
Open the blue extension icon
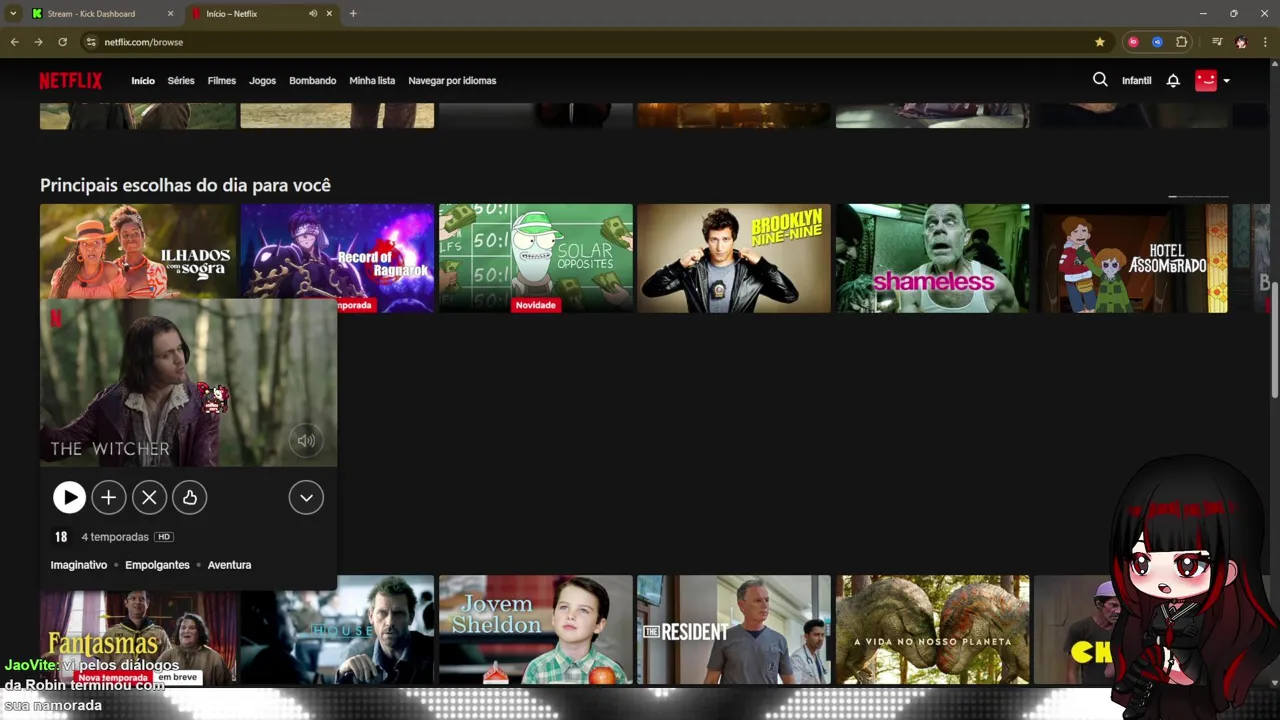coord(1157,42)
